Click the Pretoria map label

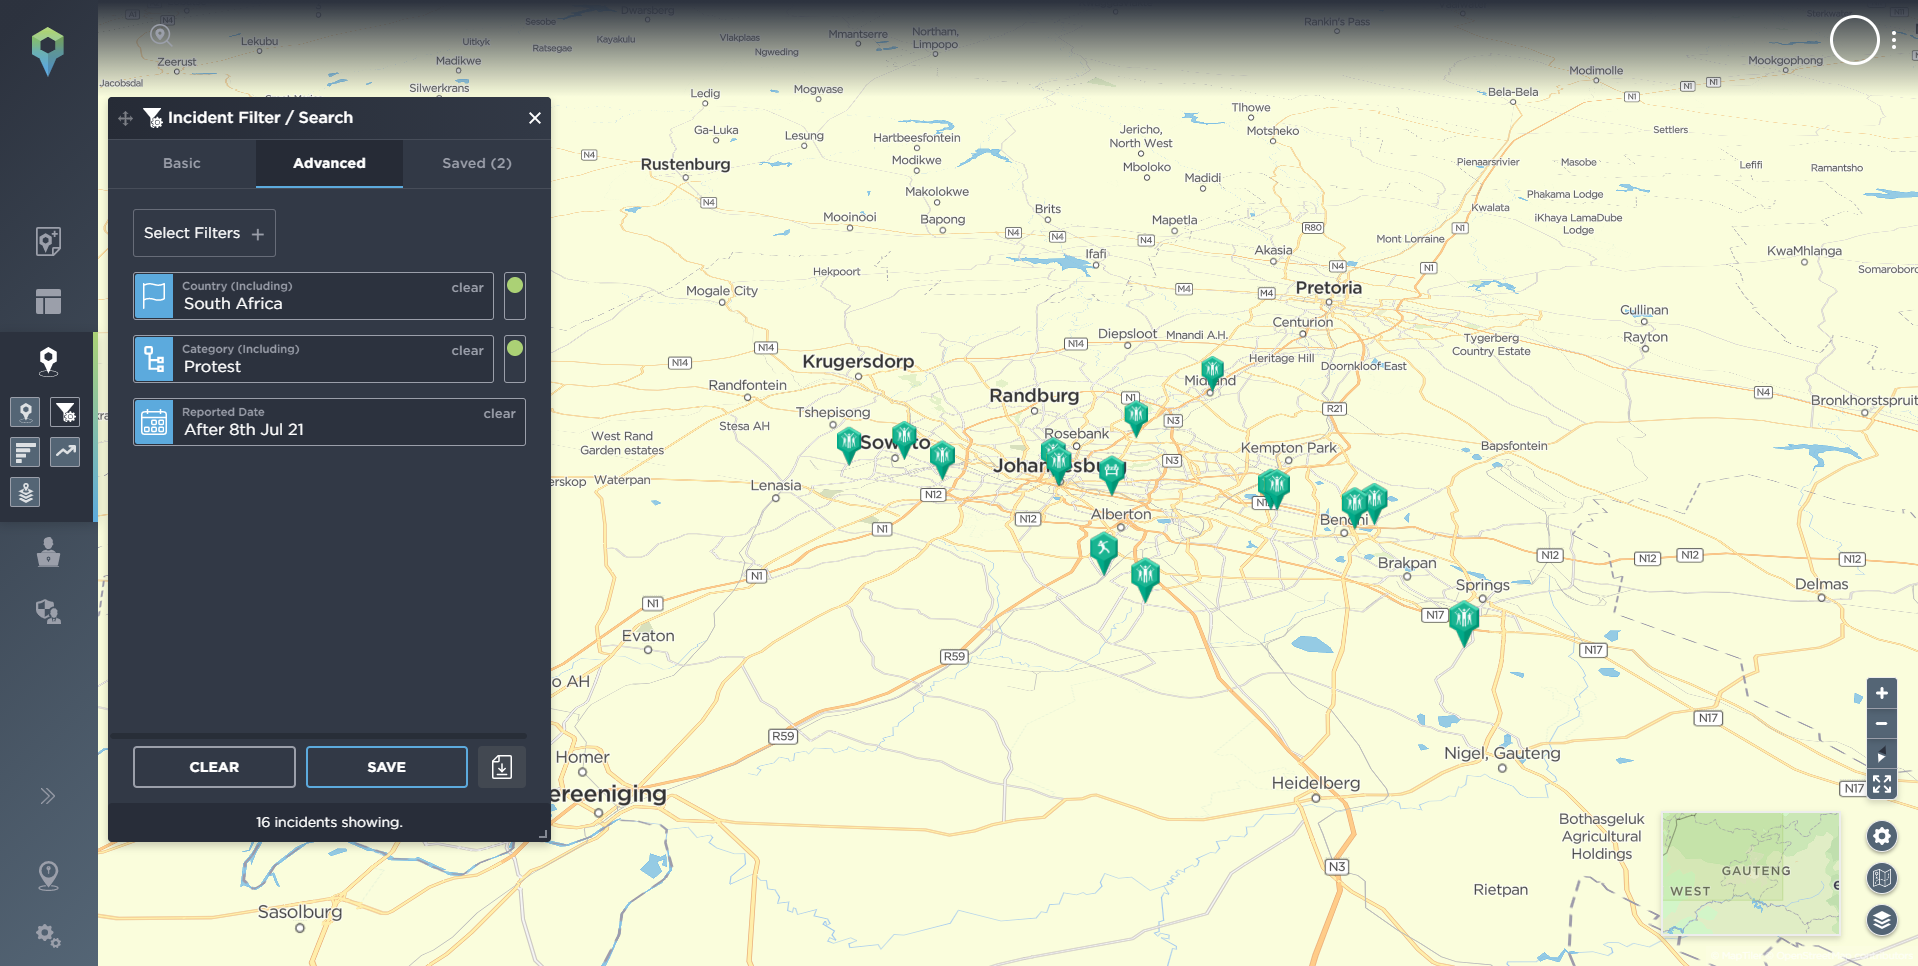(x=1328, y=288)
